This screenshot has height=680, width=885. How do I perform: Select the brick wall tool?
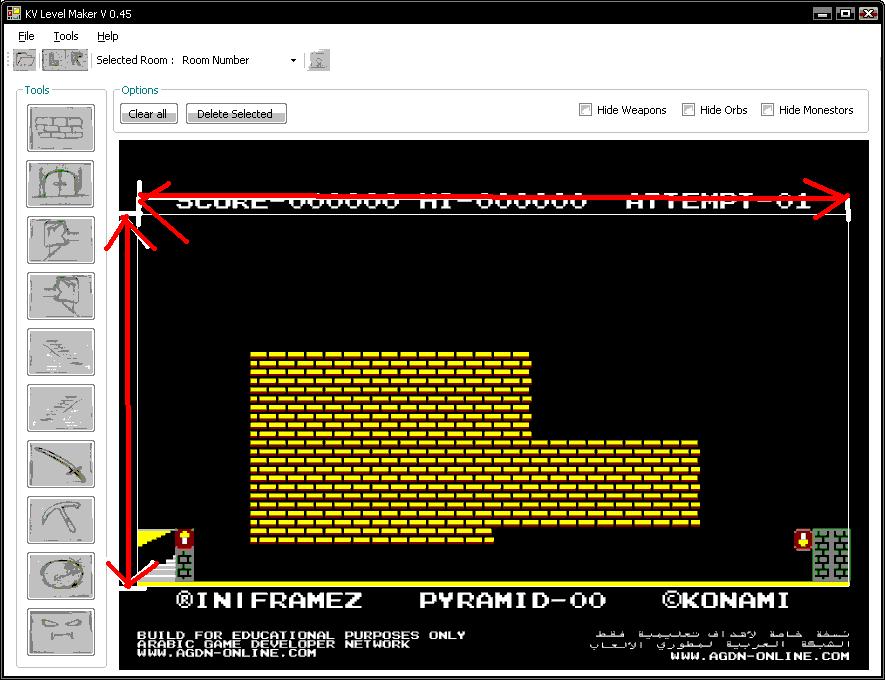pos(60,128)
